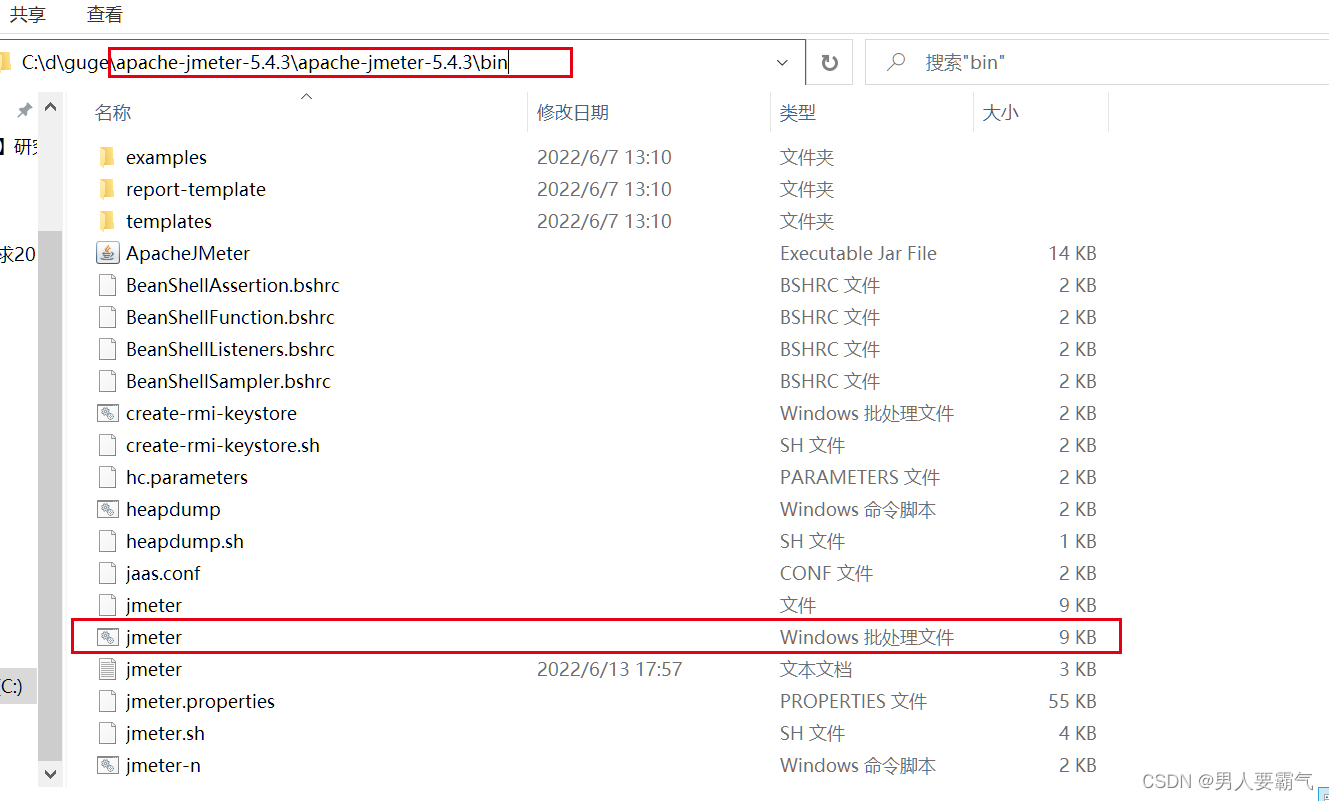Select jmeter.properties file name
The width and height of the screenshot is (1329, 801).
click(200, 701)
